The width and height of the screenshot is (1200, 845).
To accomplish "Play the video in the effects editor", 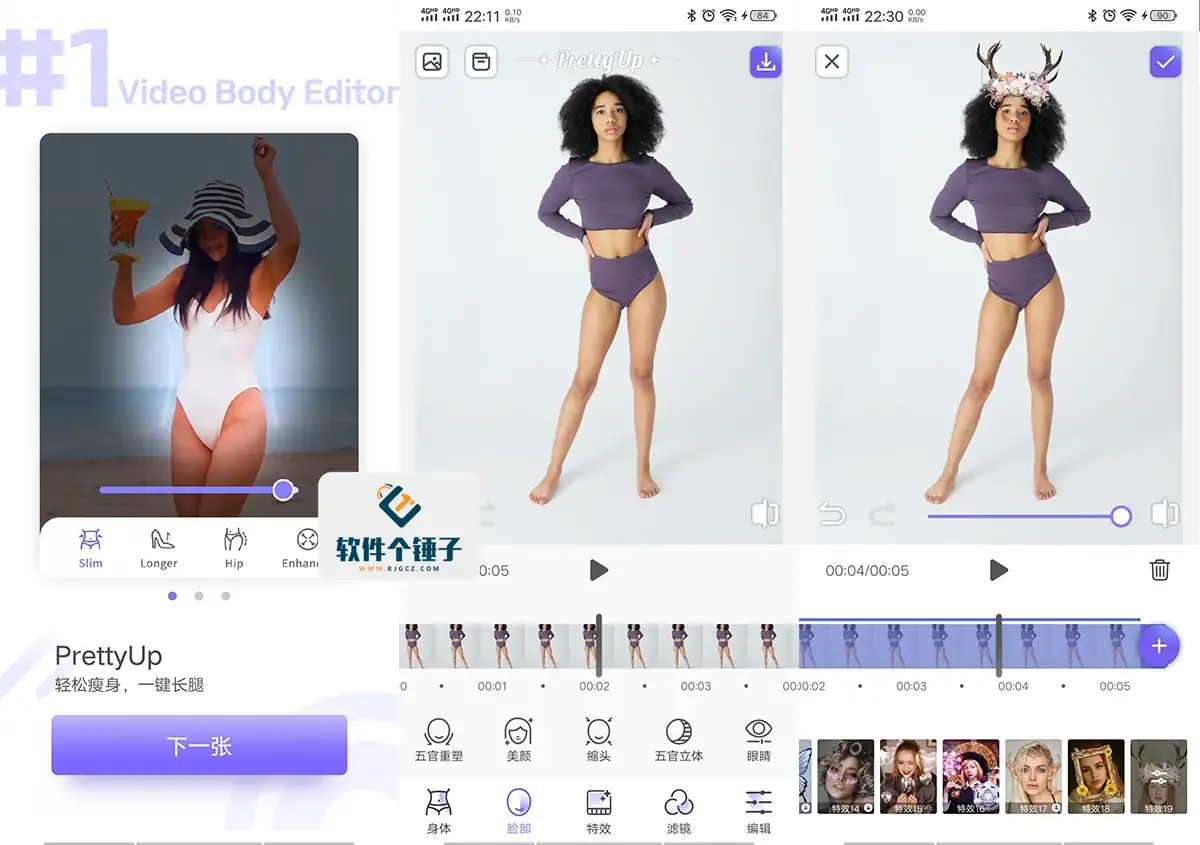I will [x=998, y=570].
